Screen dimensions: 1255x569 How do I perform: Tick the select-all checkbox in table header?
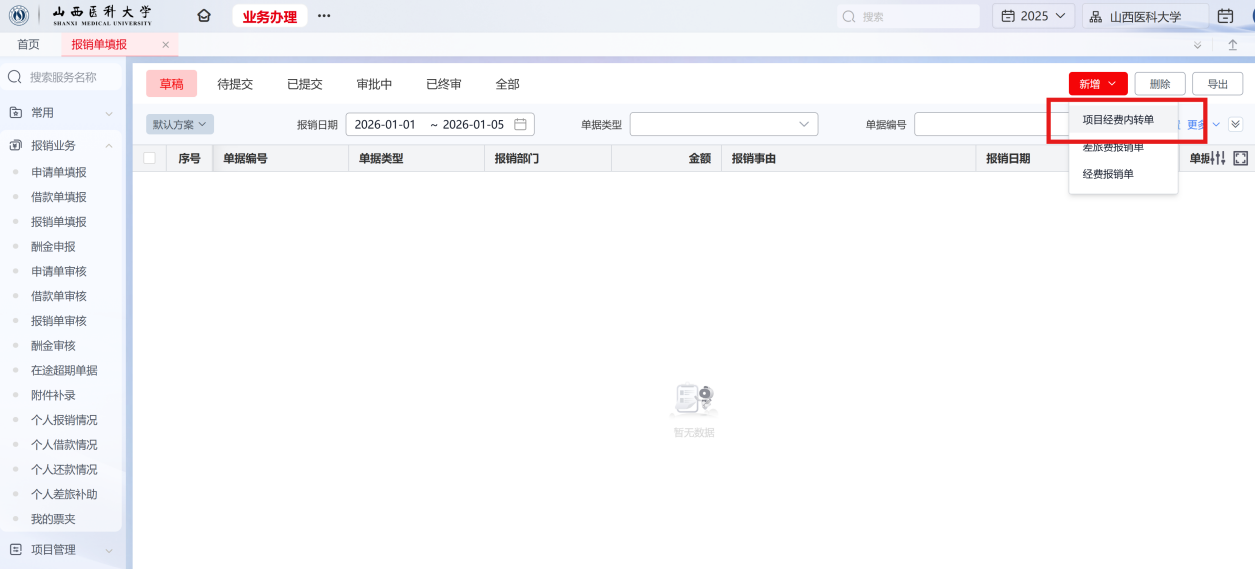tap(149, 158)
